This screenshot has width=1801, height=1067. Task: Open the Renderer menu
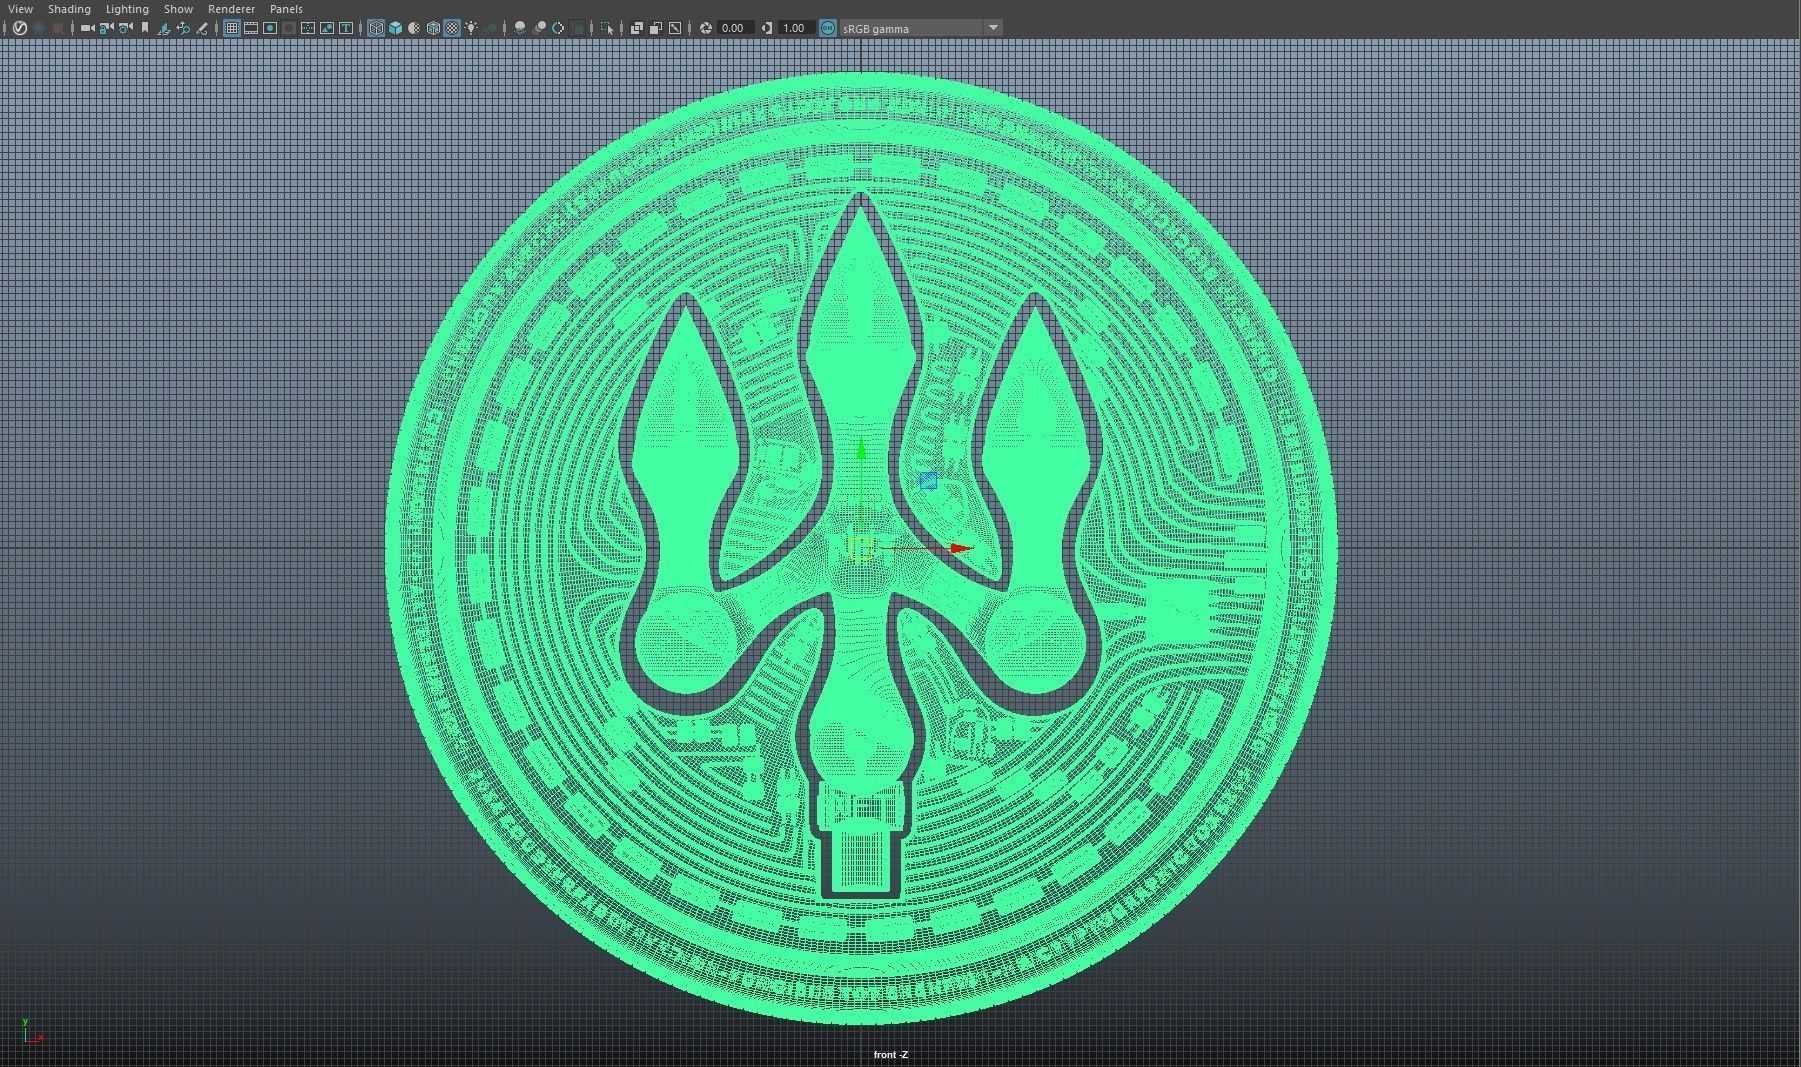tap(231, 9)
